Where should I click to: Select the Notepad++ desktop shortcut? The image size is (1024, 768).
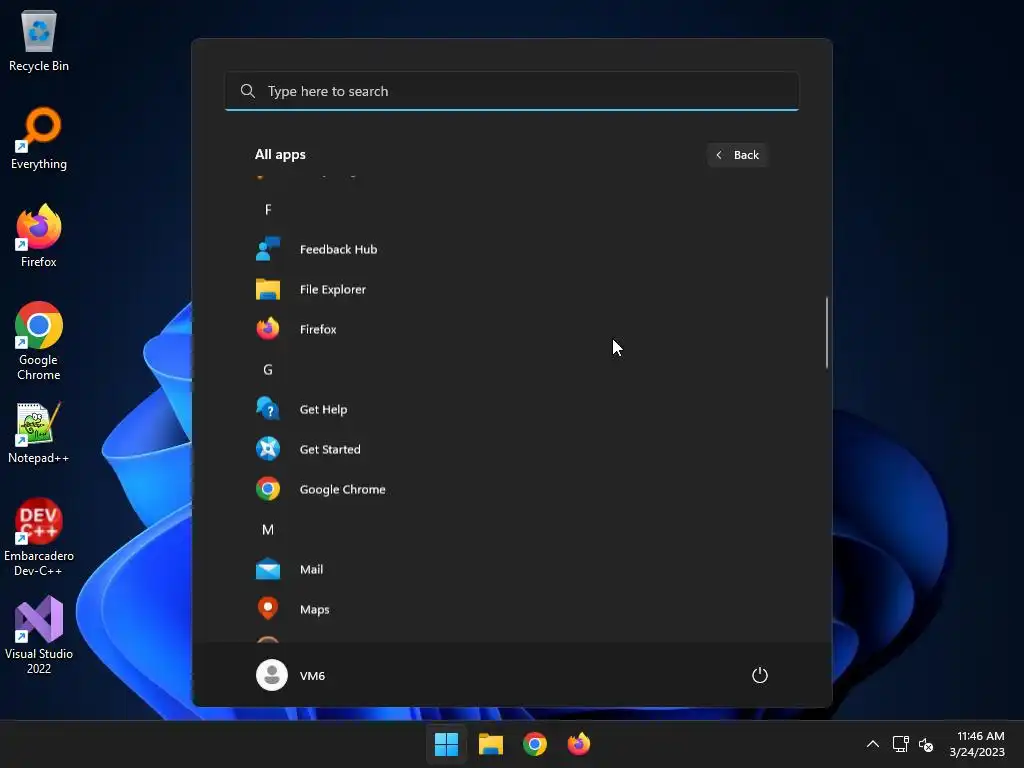(x=39, y=433)
